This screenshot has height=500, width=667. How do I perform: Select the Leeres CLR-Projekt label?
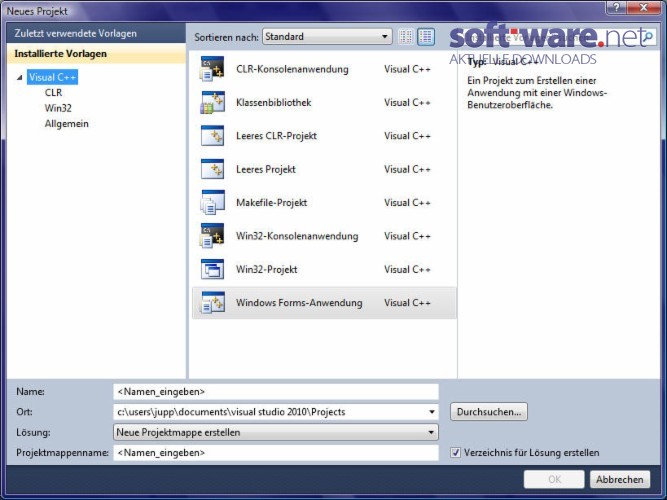click(276, 136)
